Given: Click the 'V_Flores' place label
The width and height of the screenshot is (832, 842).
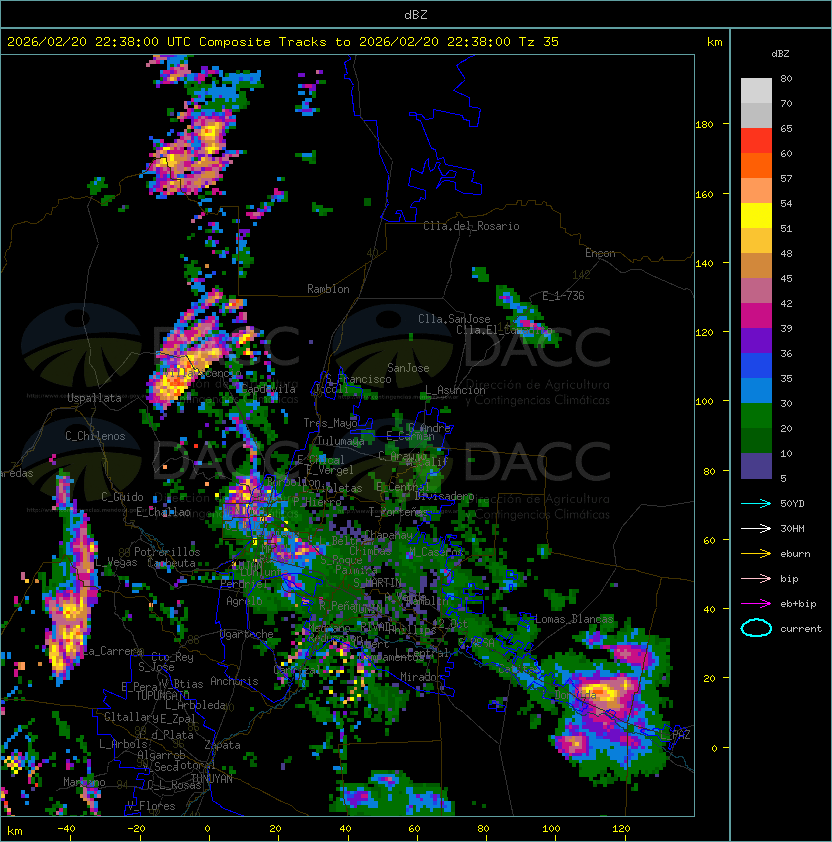Looking at the screenshot, I should pos(151,806).
